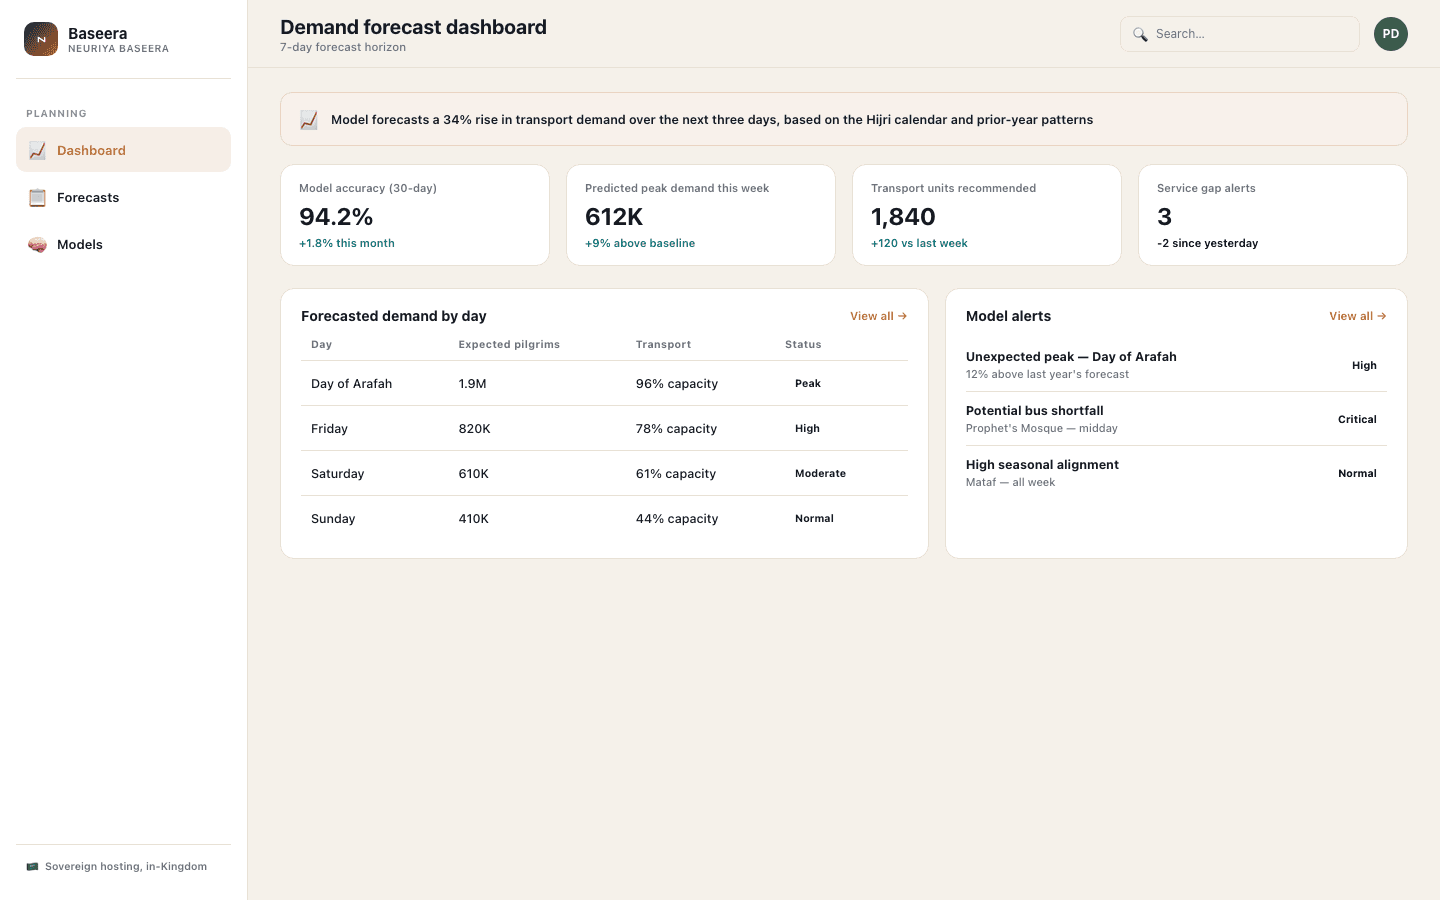Click the Normal badge on seasonal alignment
The image size is (1440, 900).
click(1357, 473)
